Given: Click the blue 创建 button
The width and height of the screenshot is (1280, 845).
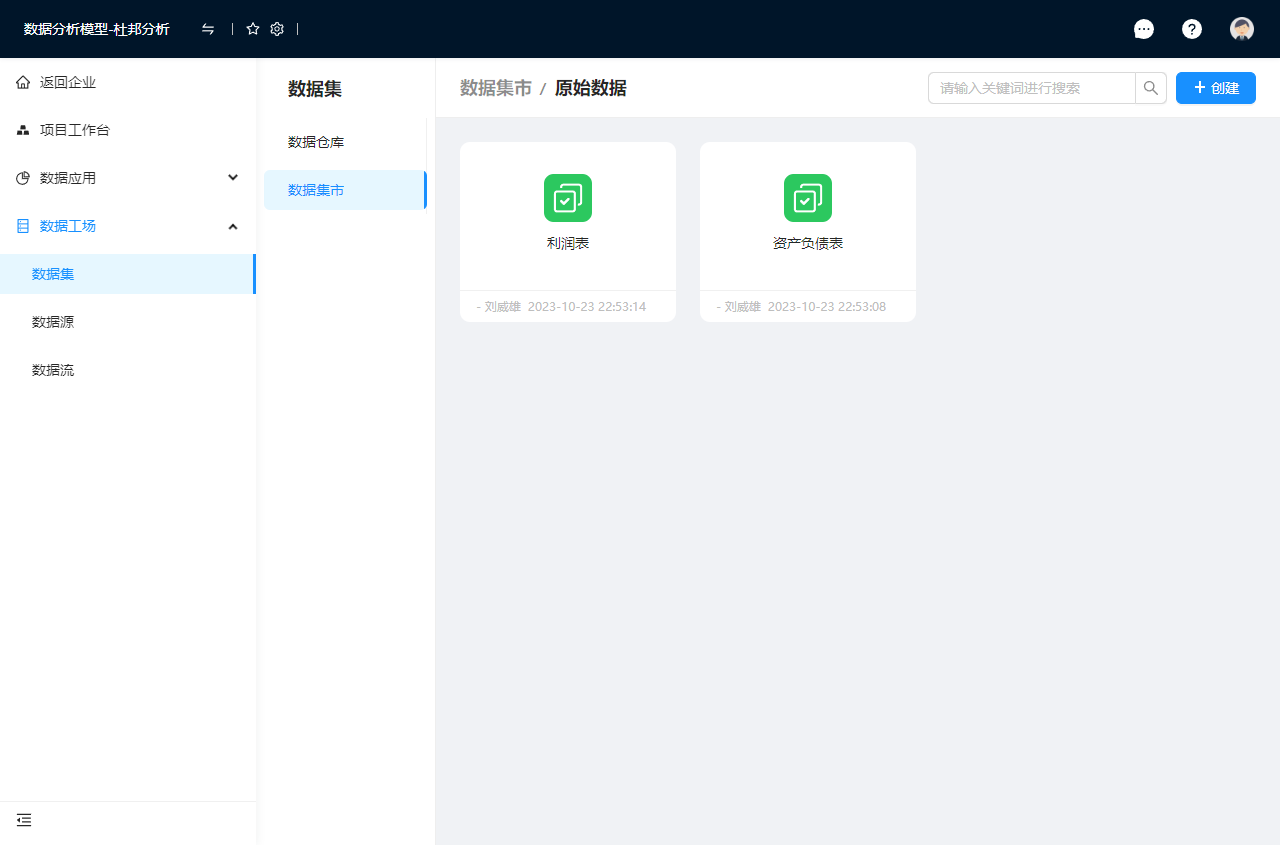Looking at the screenshot, I should pos(1215,88).
